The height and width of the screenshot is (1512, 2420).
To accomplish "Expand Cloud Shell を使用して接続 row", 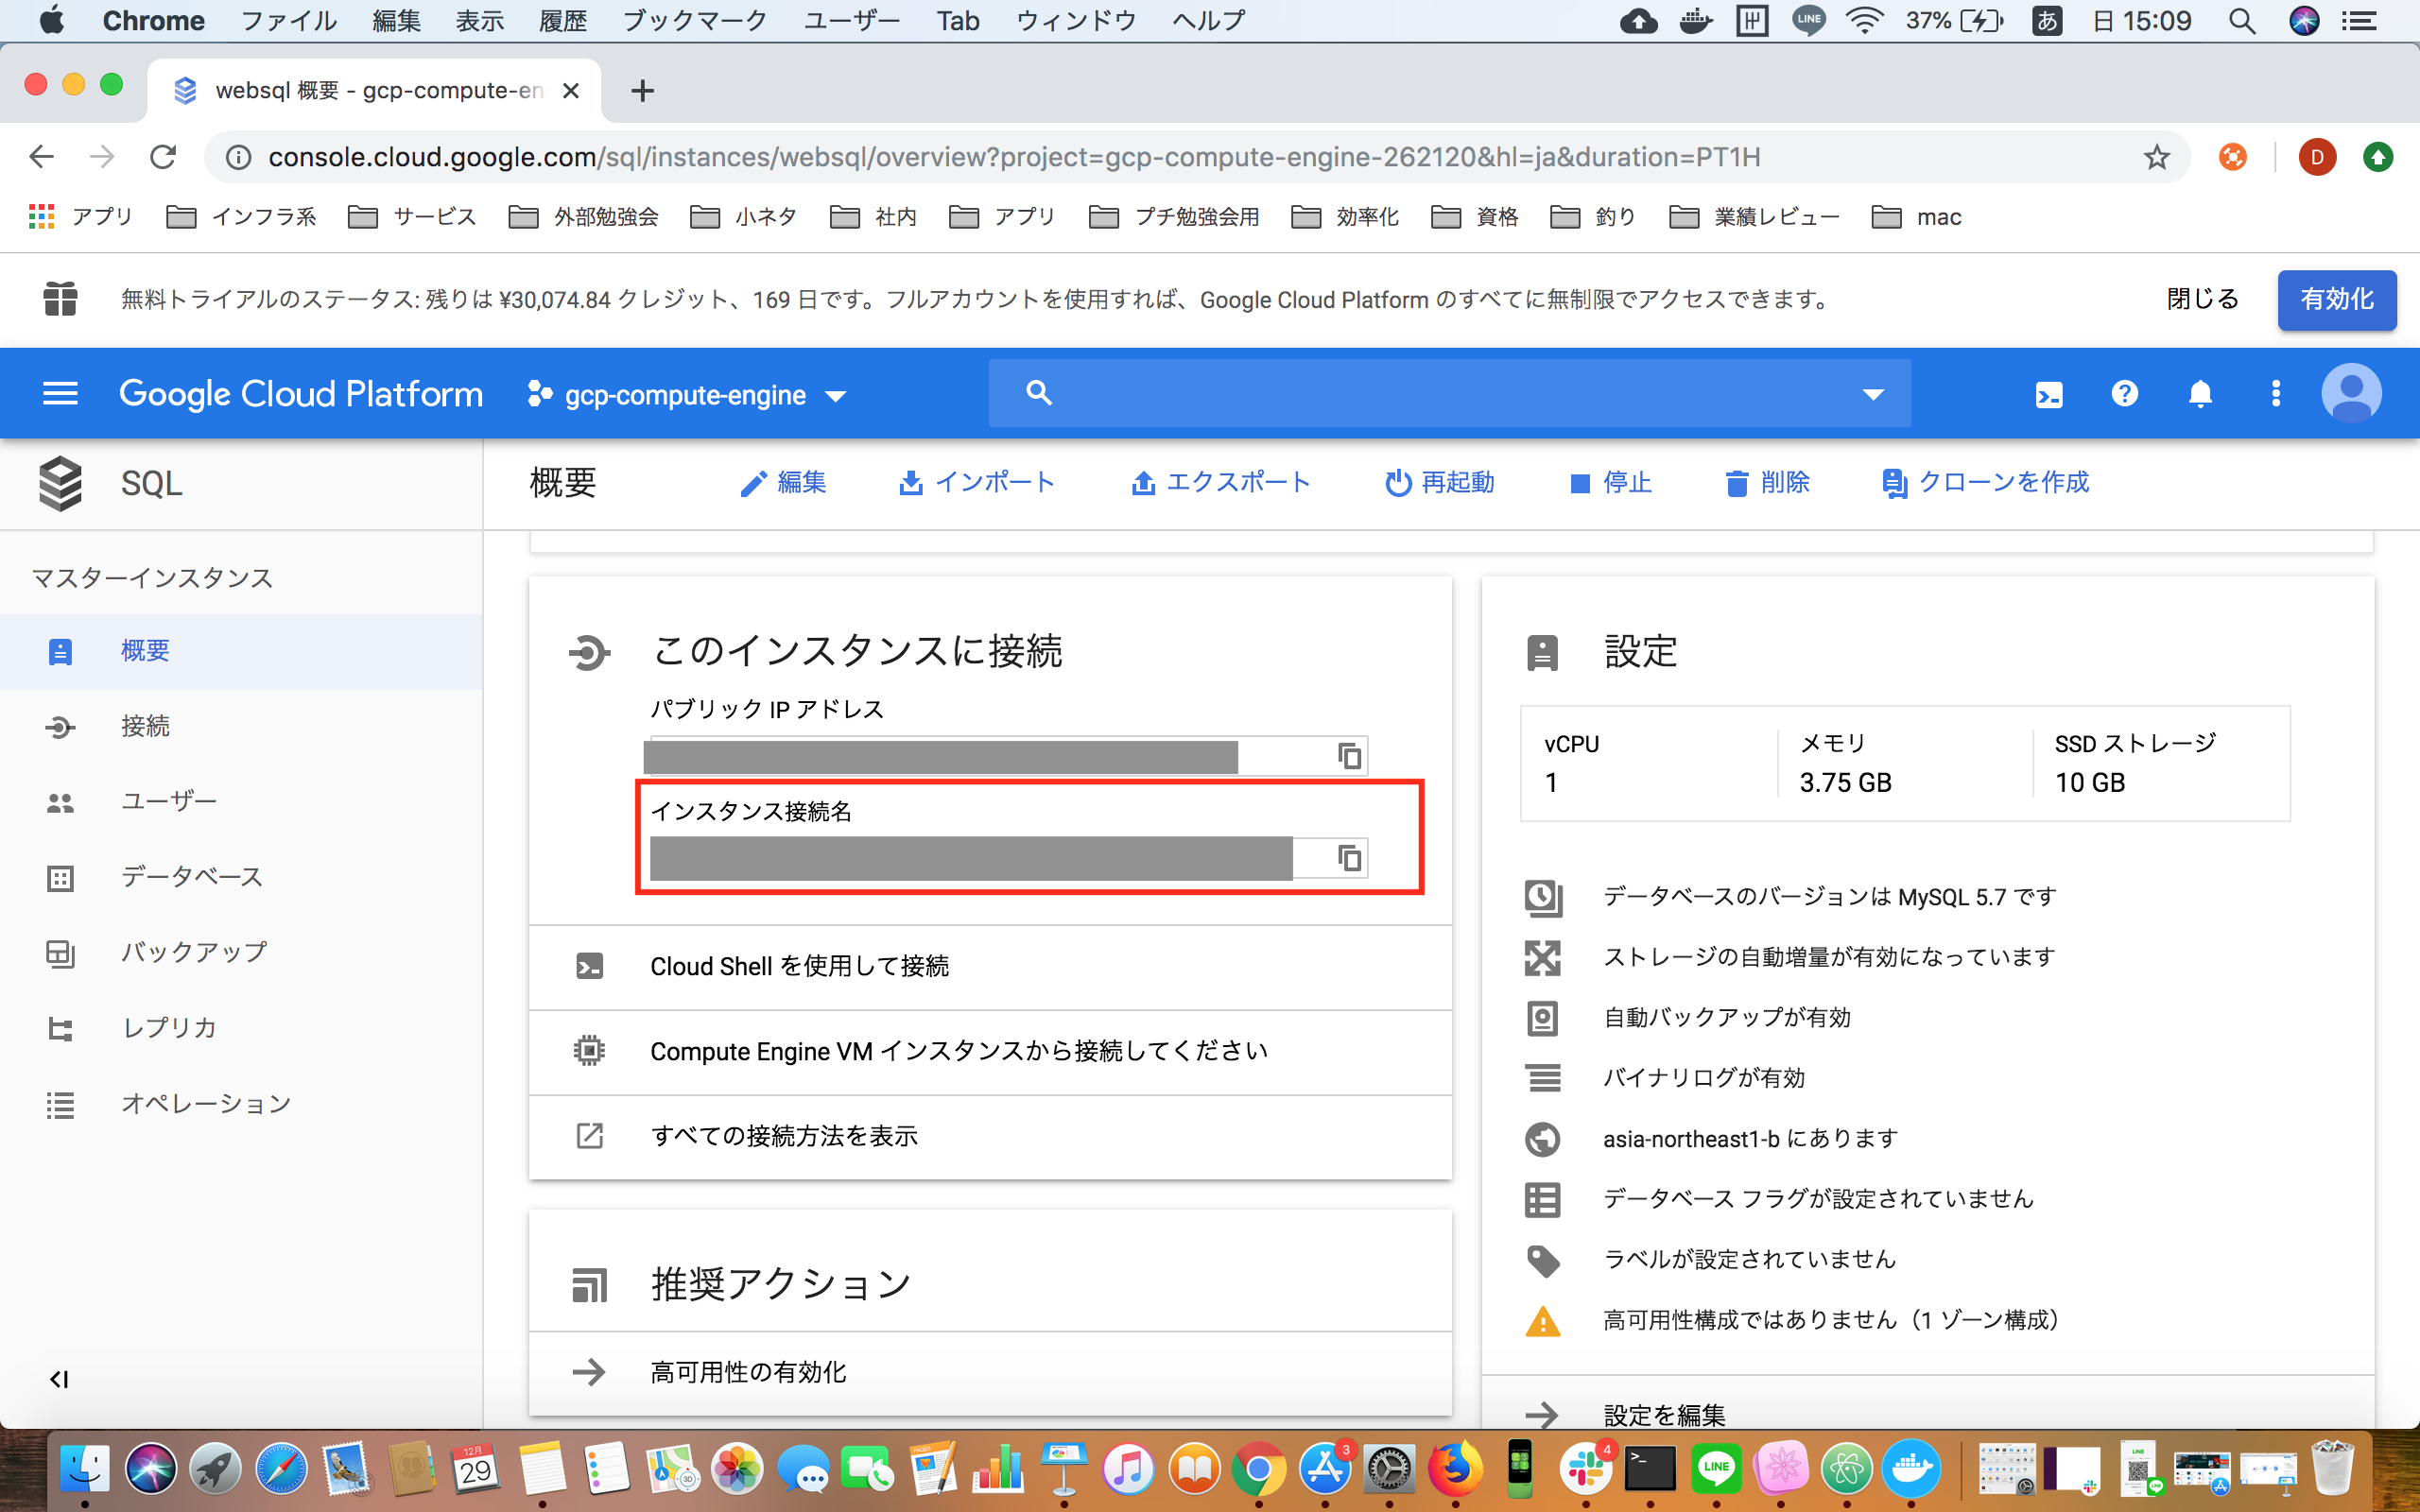I will point(799,966).
